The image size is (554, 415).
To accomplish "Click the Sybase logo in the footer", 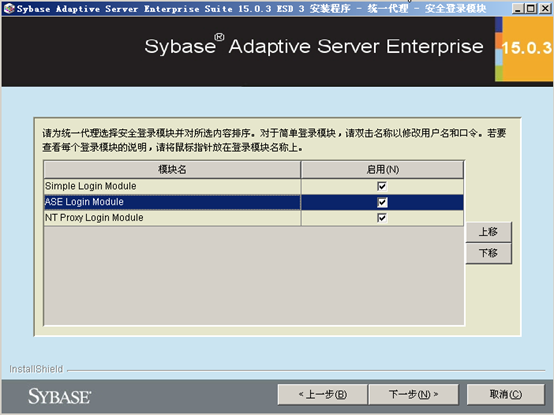I will click(59, 396).
